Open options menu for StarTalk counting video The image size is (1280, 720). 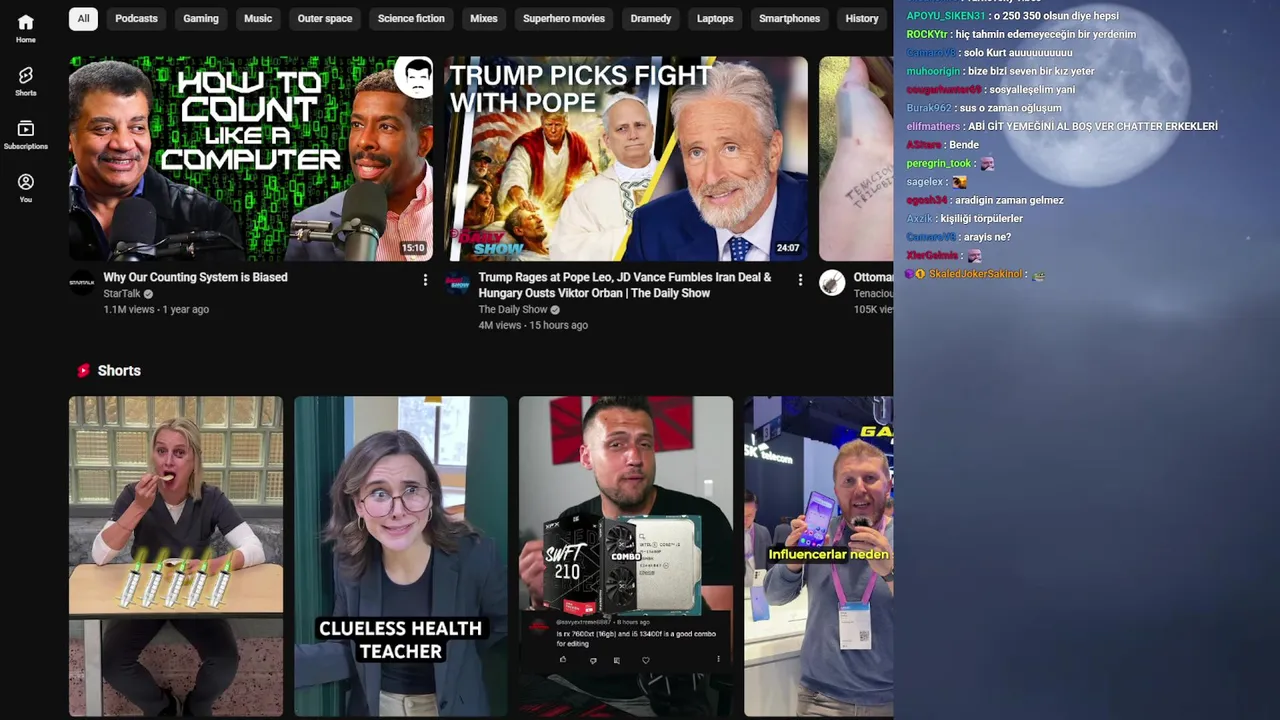425,280
